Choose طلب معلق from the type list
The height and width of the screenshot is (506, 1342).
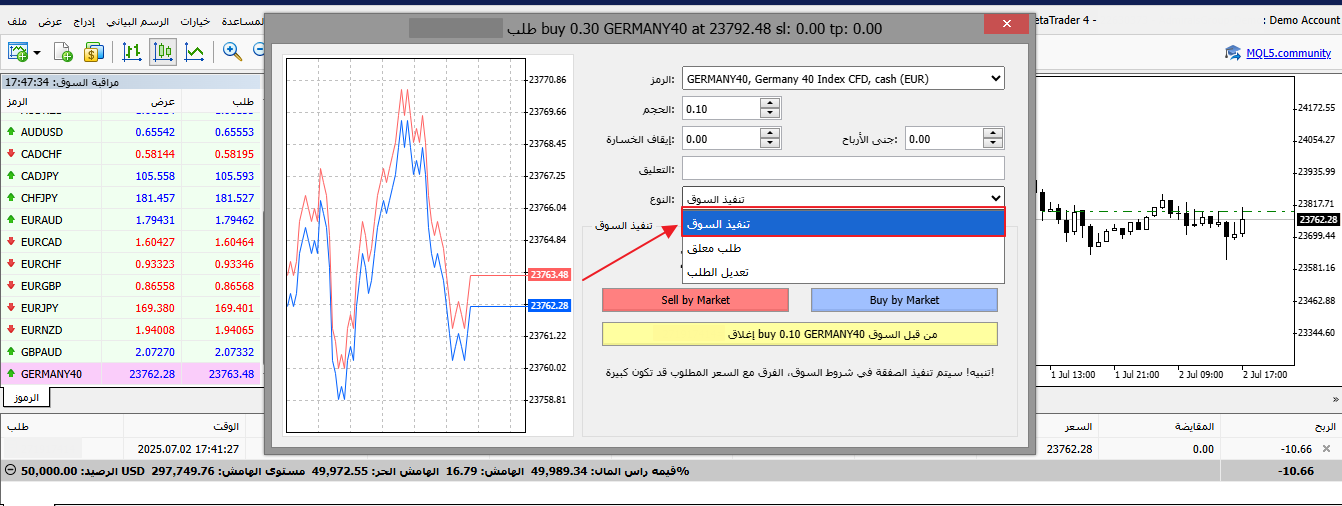pos(843,248)
